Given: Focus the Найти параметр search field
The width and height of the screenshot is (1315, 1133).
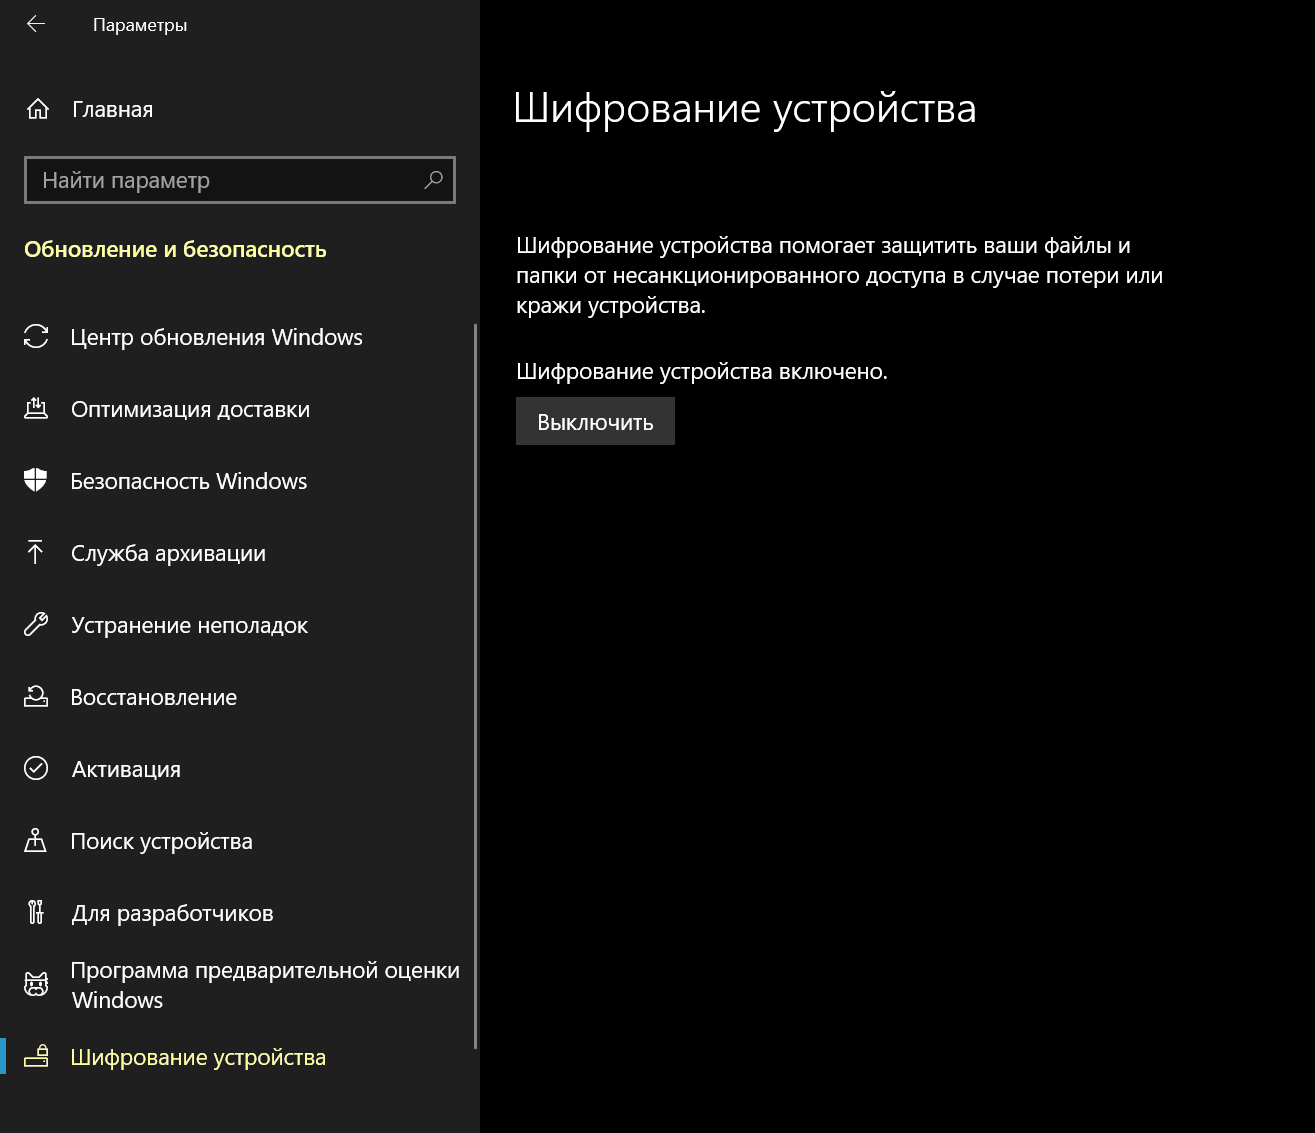Looking at the screenshot, I should (x=225, y=180).
